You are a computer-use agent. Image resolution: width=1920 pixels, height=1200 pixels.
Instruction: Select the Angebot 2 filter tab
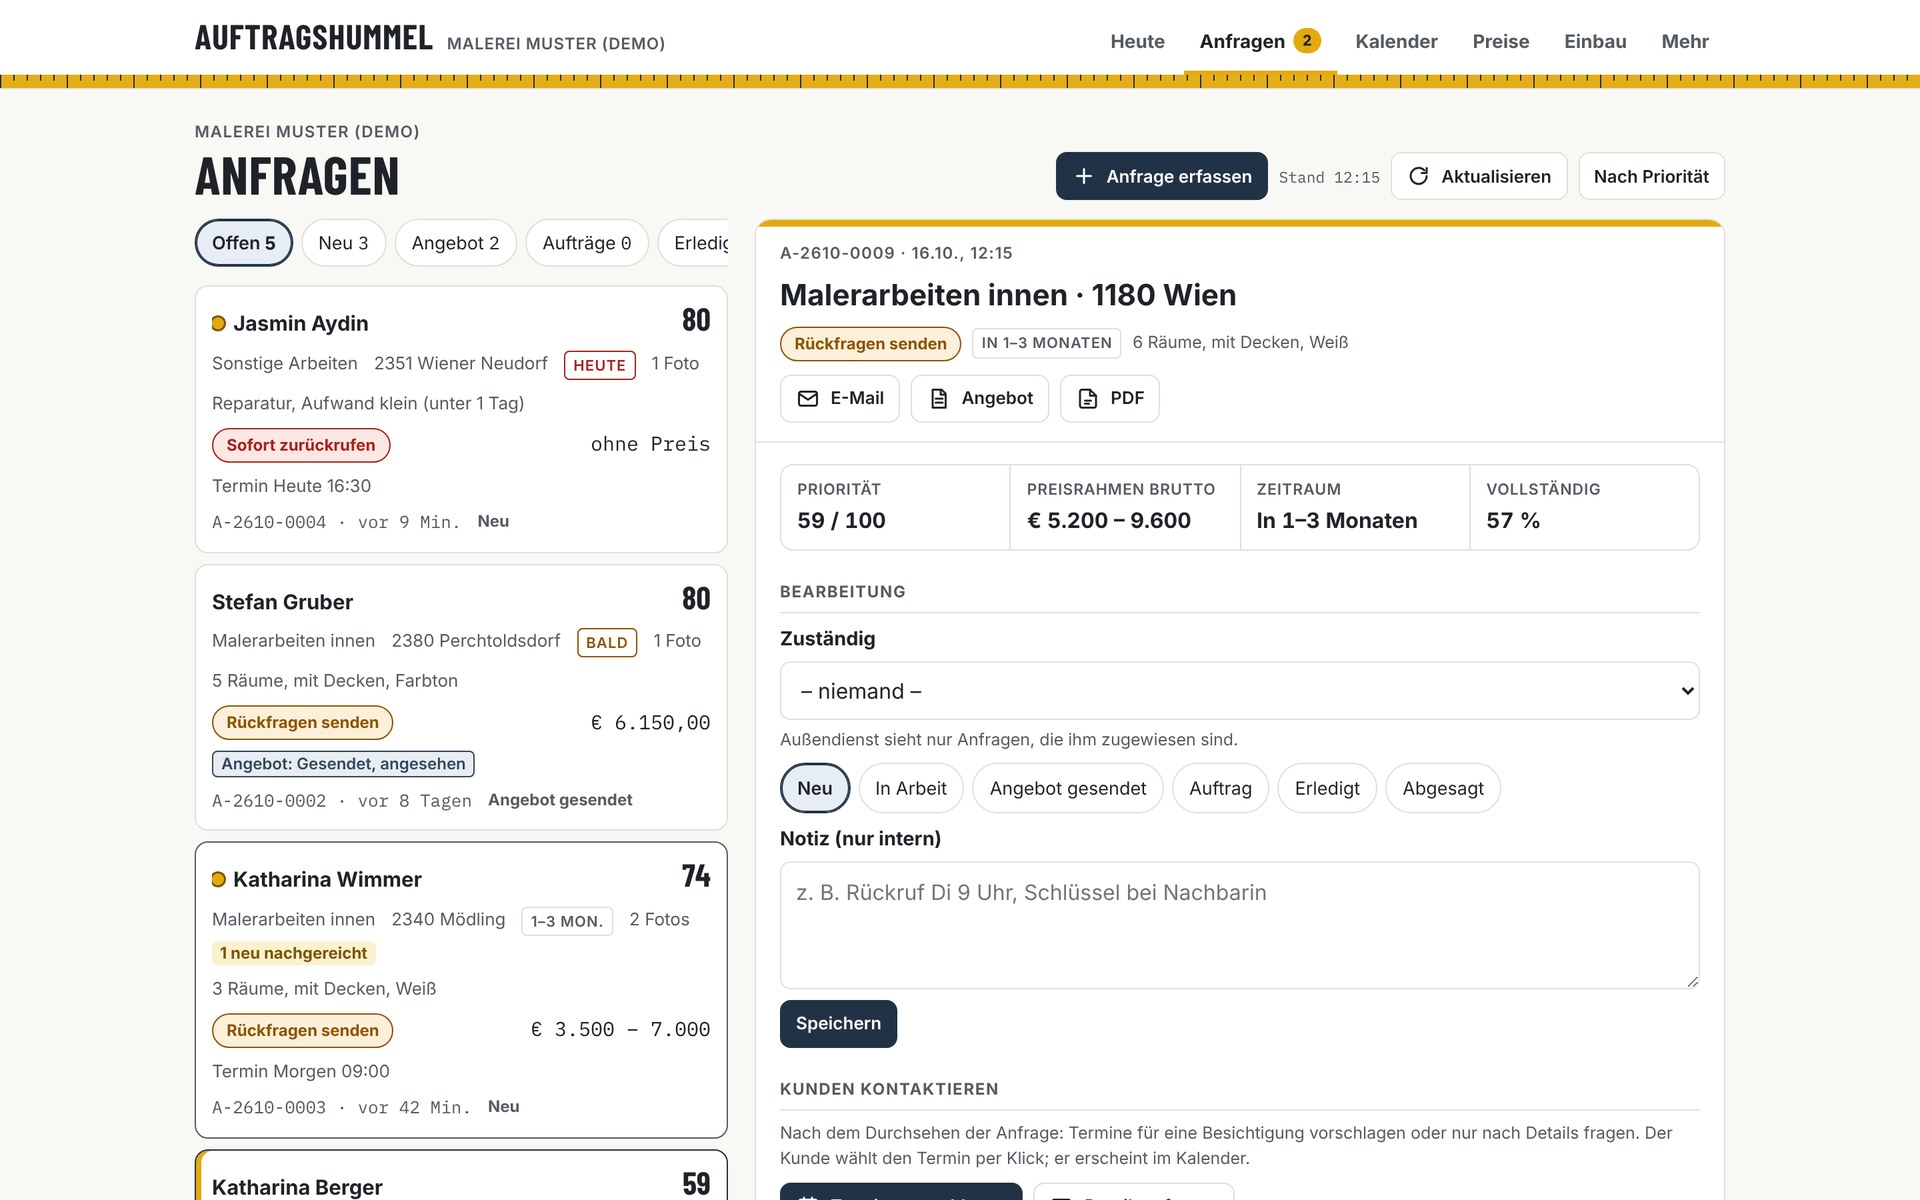click(455, 243)
